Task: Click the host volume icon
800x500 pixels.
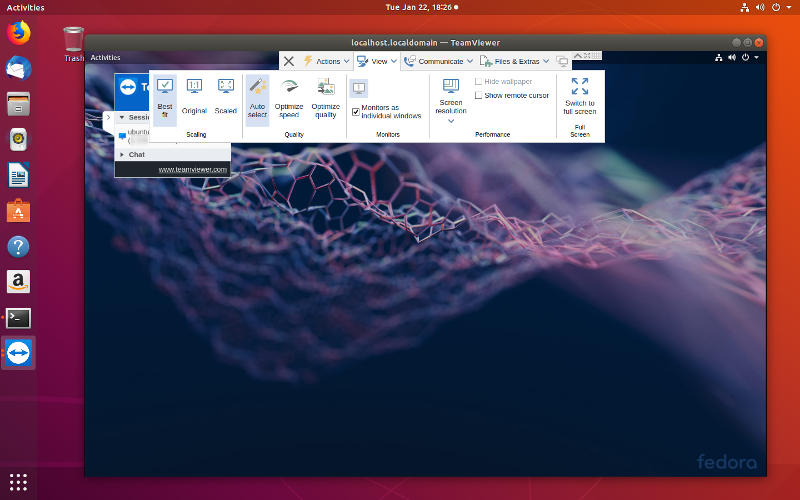Action: tap(760, 8)
